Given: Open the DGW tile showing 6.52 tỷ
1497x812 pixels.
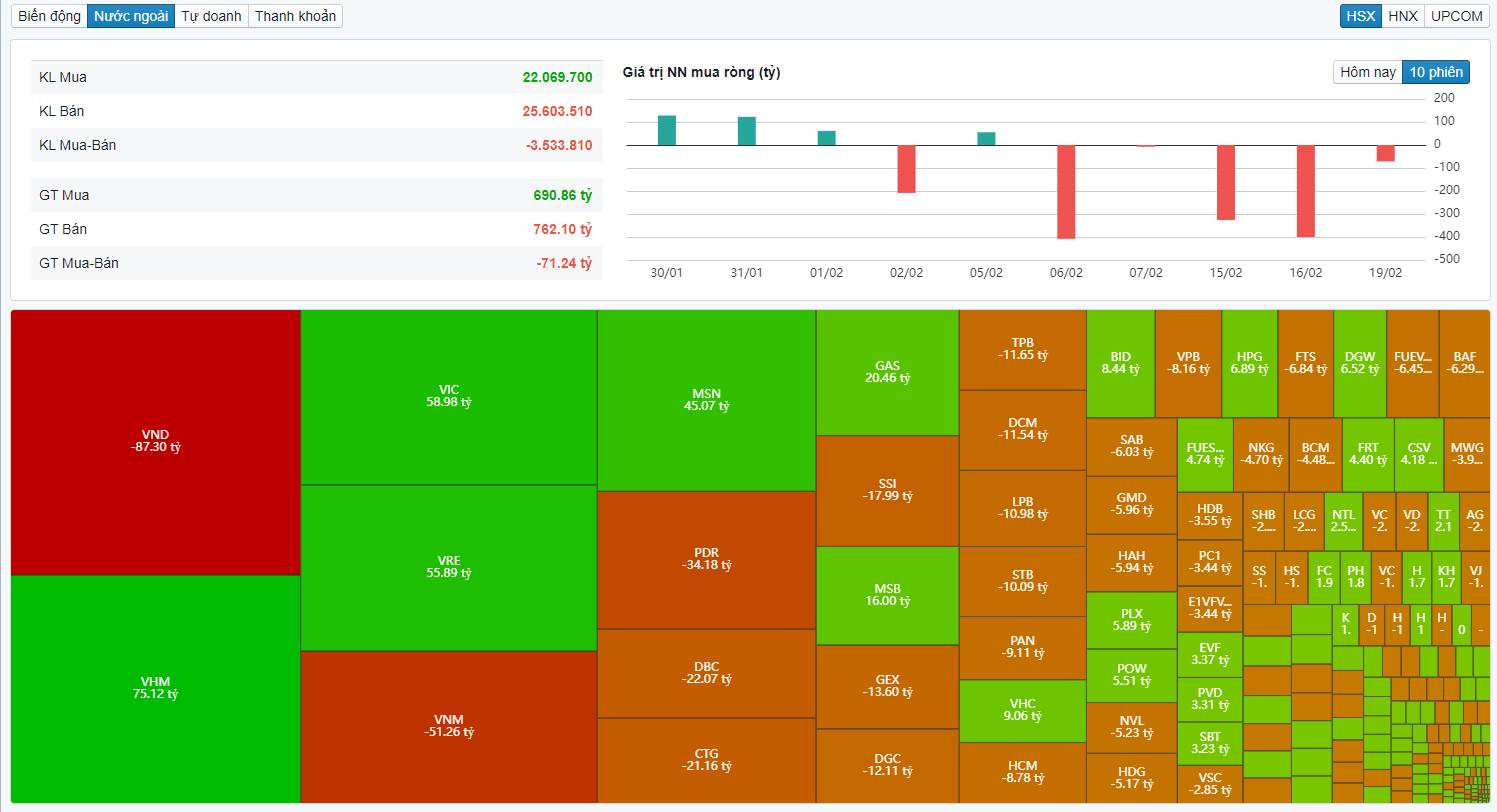Looking at the screenshot, I should tap(1360, 363).
